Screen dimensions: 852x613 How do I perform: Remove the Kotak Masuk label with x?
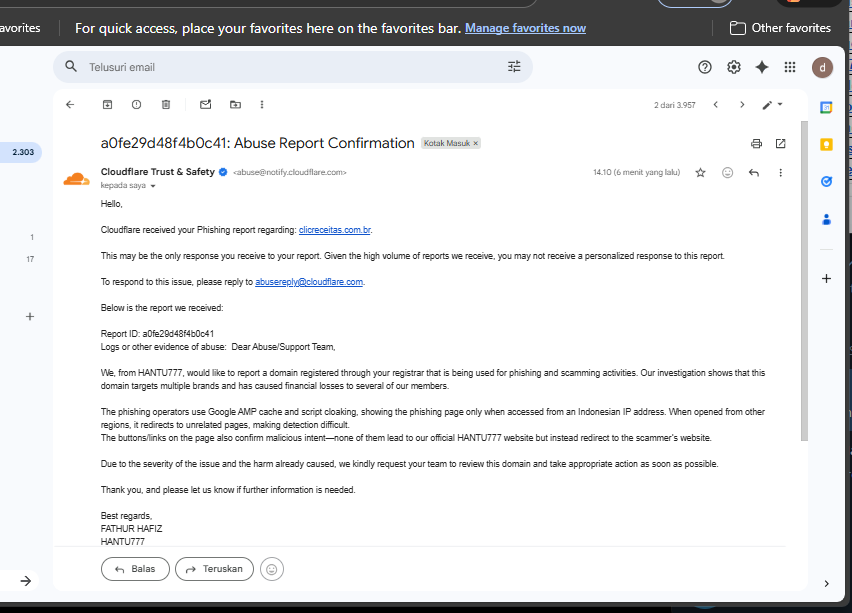[x=475, y=143]
